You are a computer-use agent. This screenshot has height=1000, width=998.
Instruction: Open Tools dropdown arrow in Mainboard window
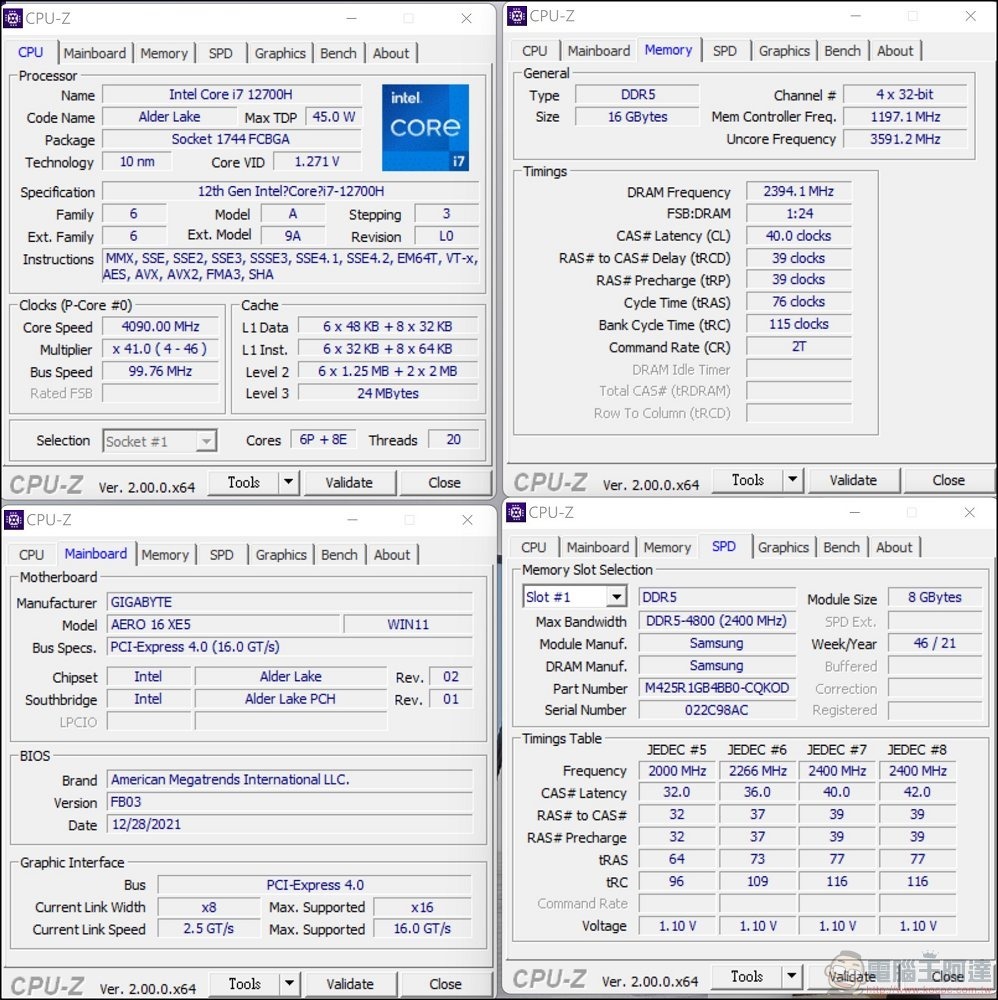click(289, 983)
